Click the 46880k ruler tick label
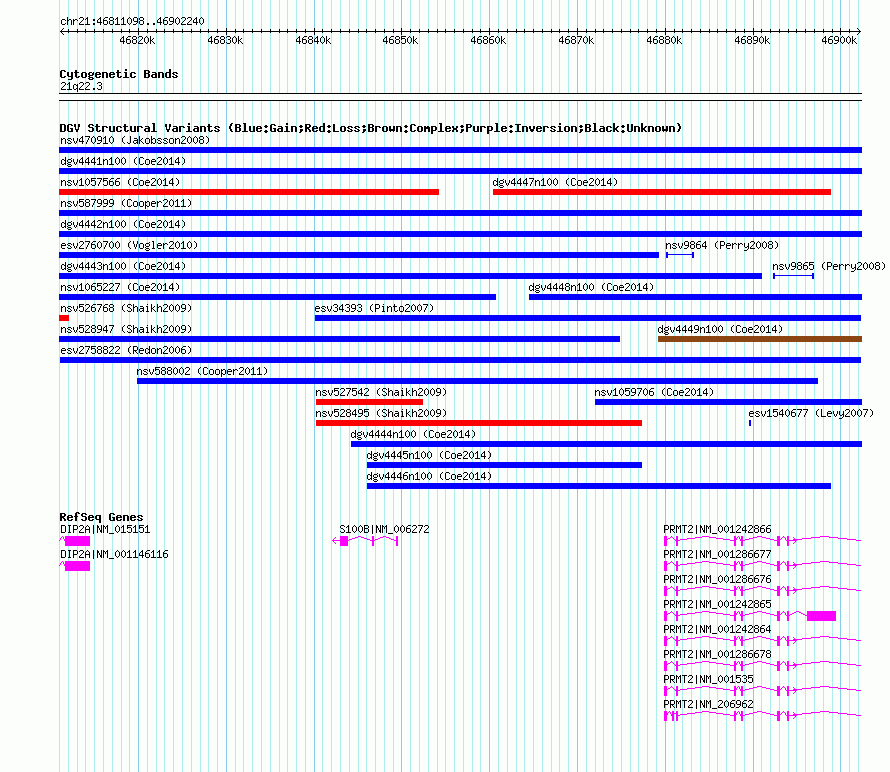This screenshot has height=772, width=890. coord(664,40)
